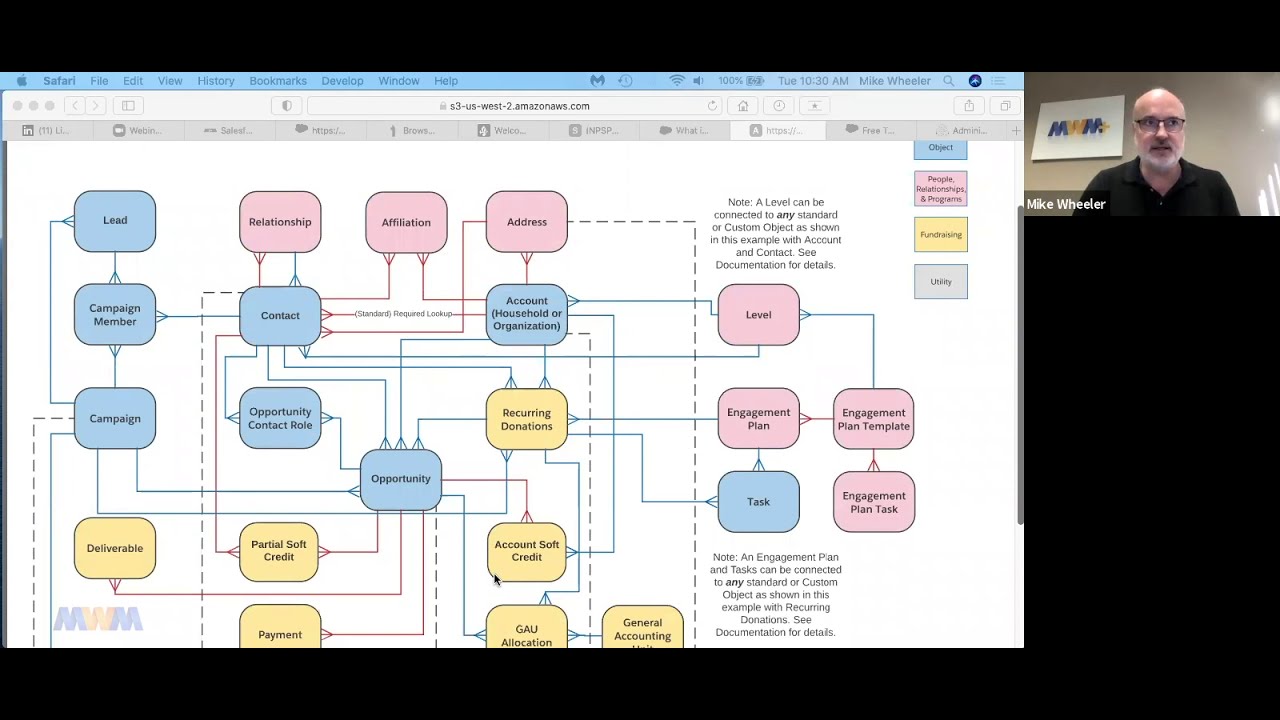Screen dimensions: 1280x720
Task: Click the Time Machine menu bar icon
Action: [625, 81]
